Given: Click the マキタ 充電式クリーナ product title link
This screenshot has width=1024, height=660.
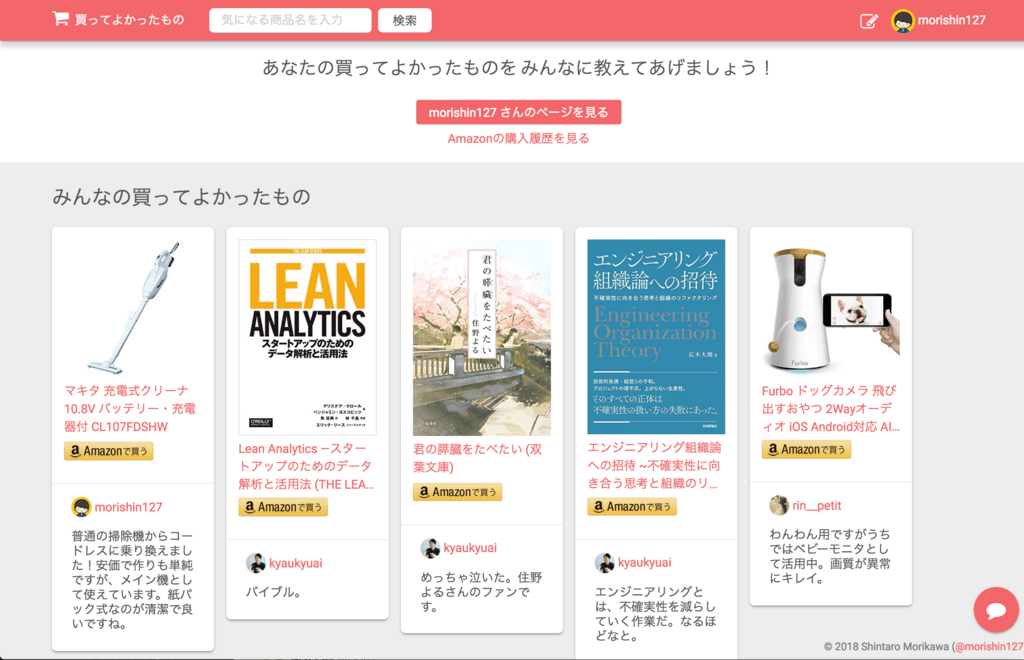Looking at the screenshot, I should [x=130, y=409].
